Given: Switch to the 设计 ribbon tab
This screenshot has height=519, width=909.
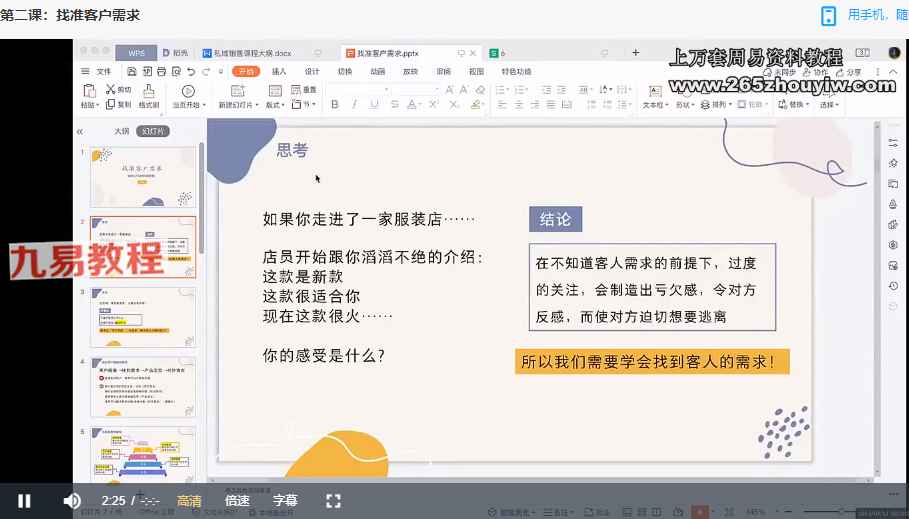Looking at the screenshot, I should point(312,72).
